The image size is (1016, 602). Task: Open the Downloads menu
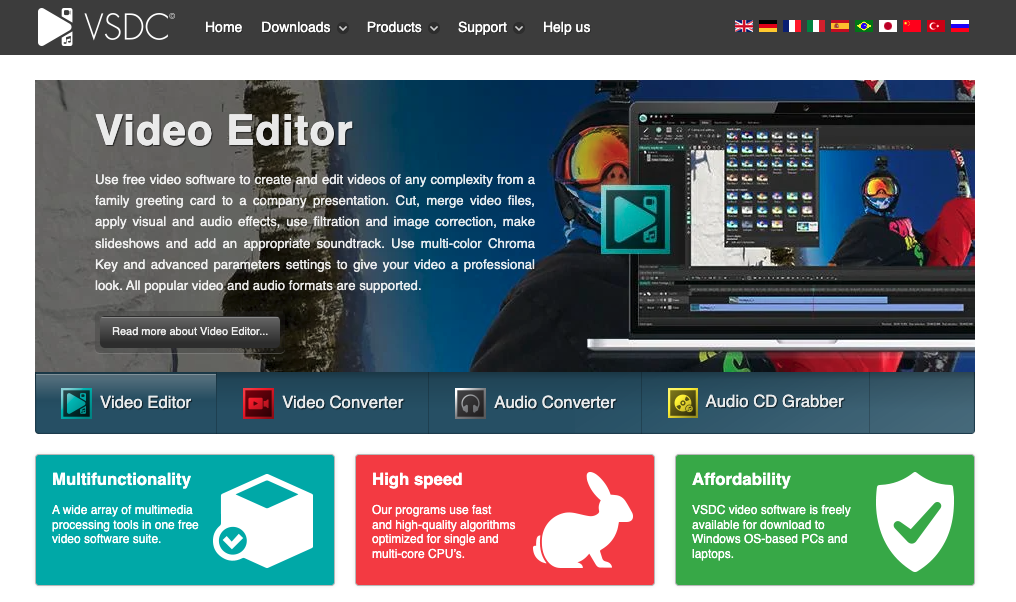tap(295, 27)
